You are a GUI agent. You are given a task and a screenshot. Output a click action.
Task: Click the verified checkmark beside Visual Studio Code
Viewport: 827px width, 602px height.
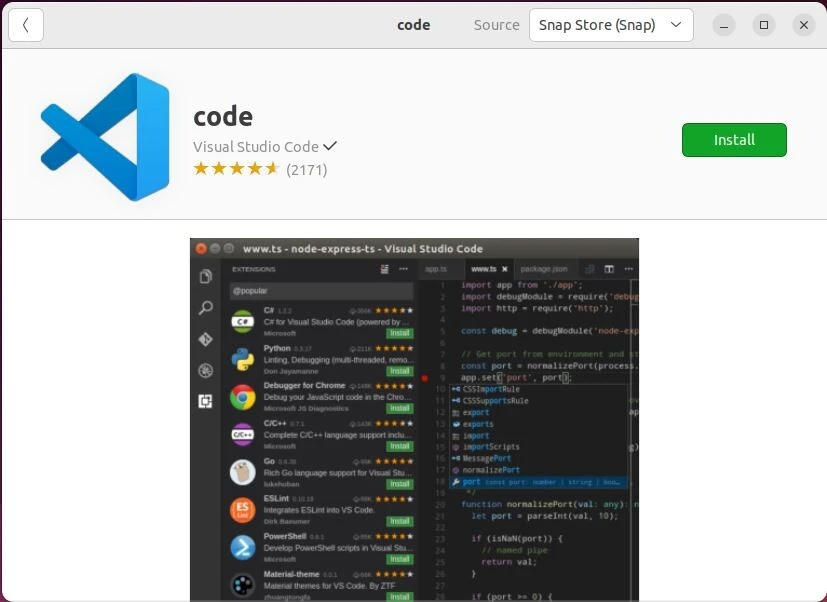coord(330,146)
